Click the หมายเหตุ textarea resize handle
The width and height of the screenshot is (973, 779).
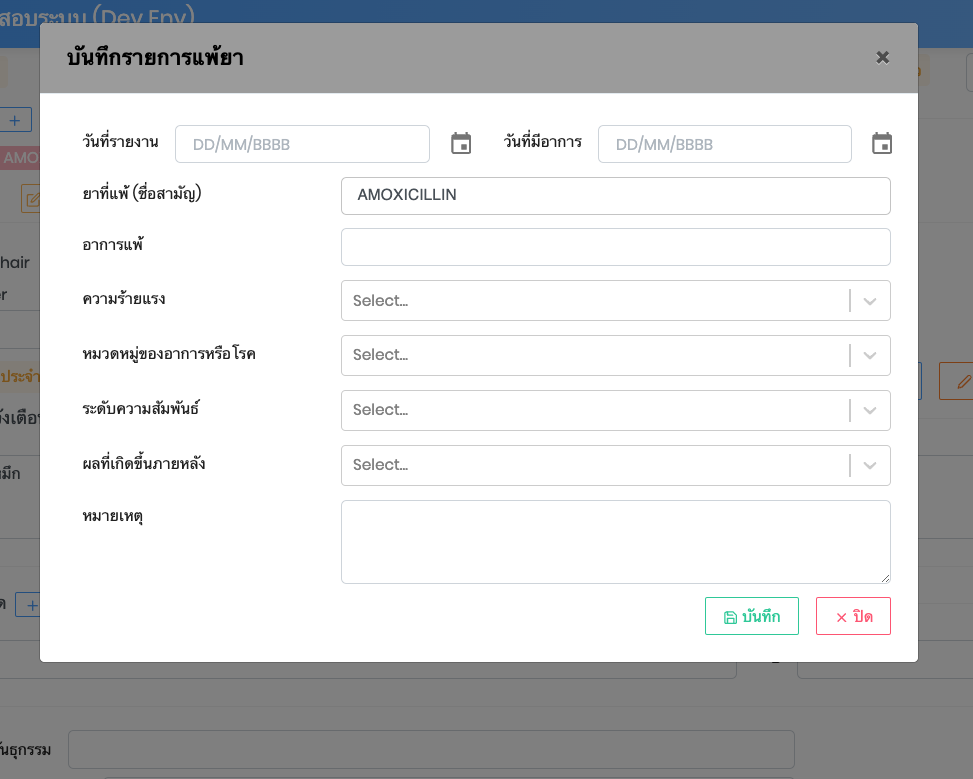click(885, 578)
